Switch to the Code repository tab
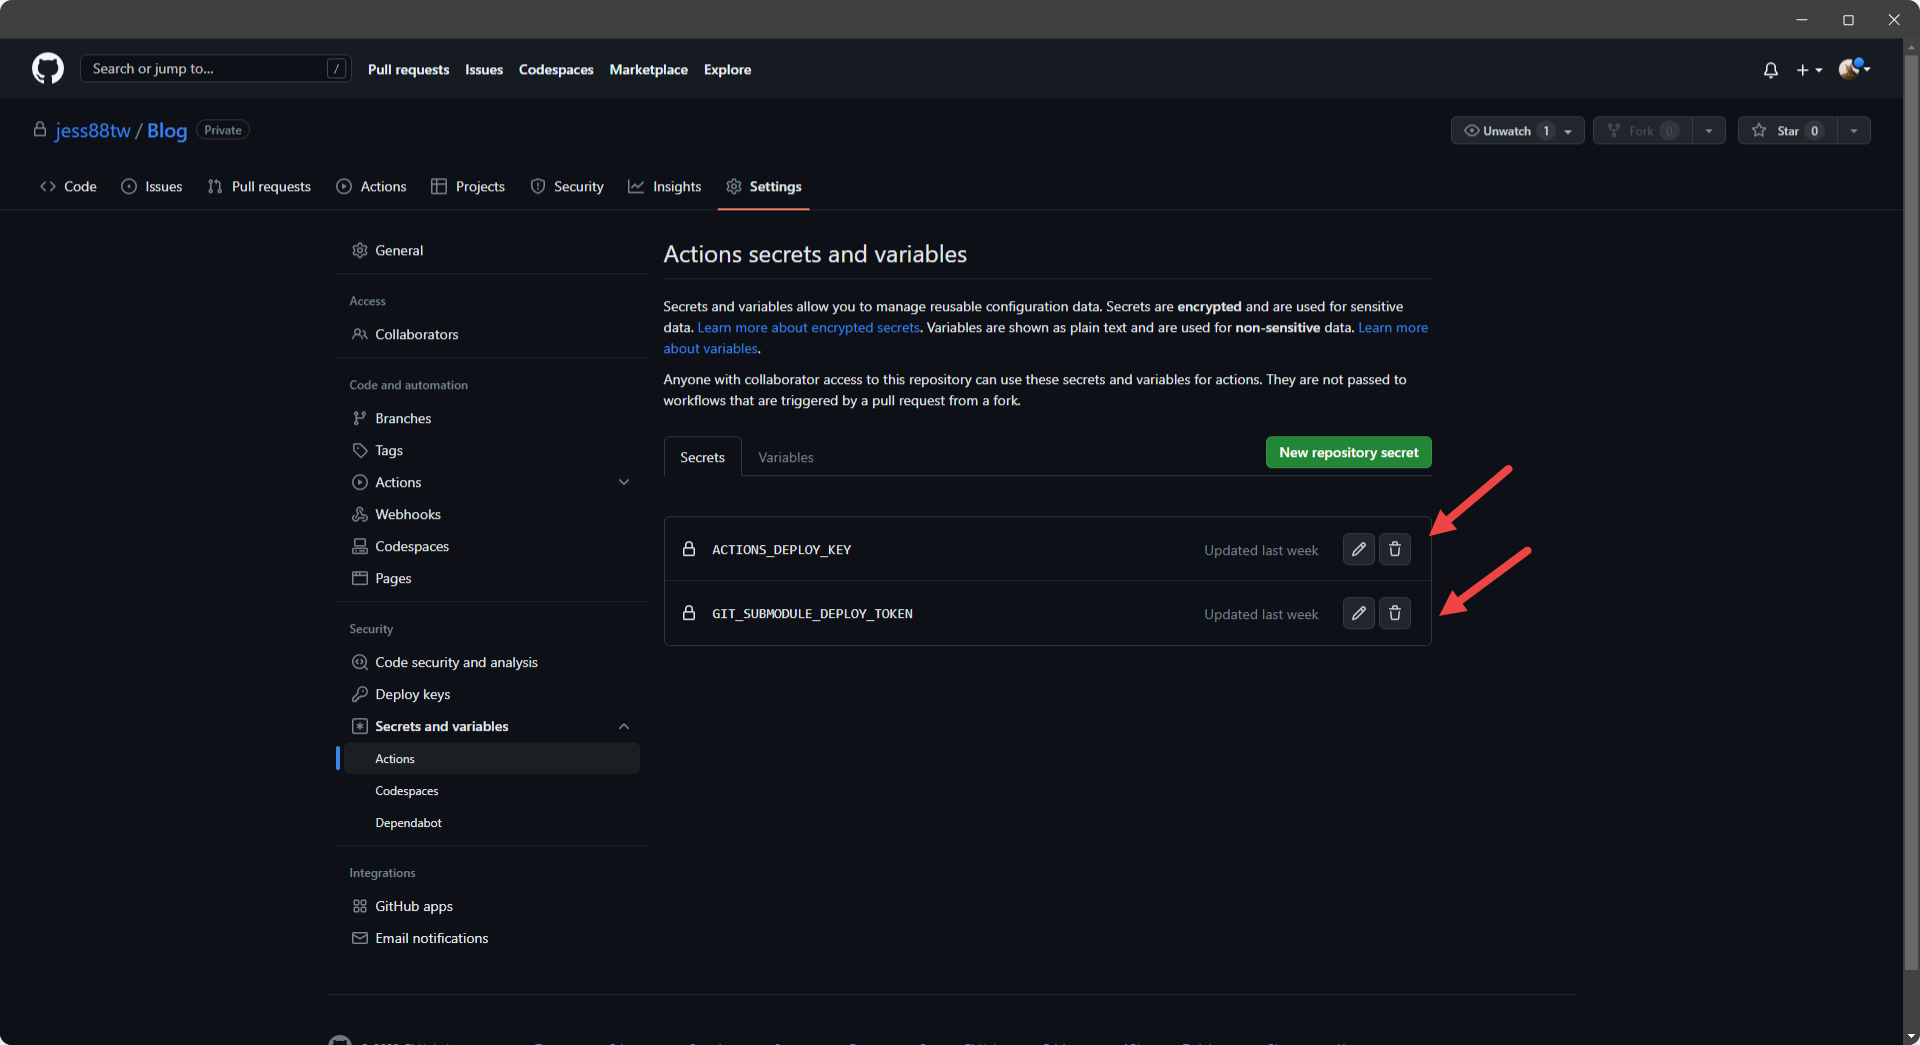The image size is (1920, 1045). tap(68, 187)
